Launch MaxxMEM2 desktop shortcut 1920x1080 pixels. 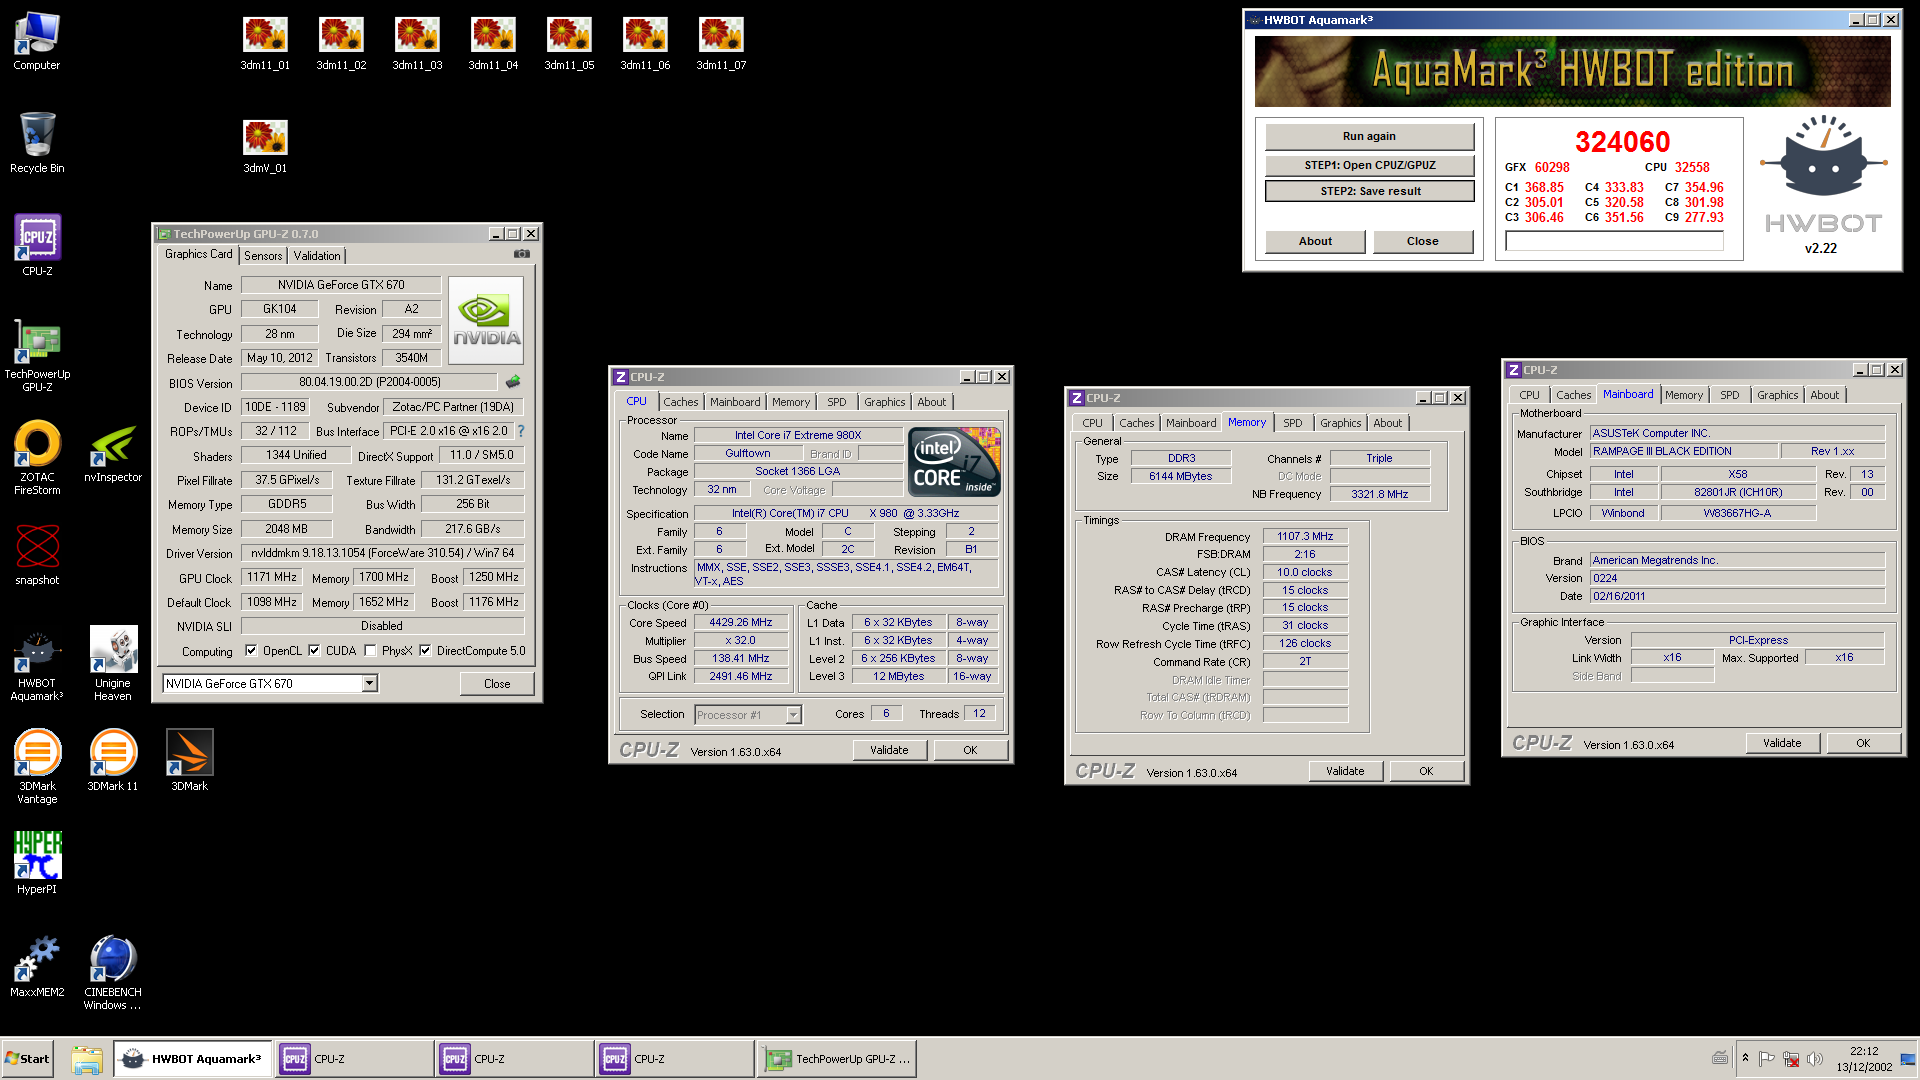point(37,966)
